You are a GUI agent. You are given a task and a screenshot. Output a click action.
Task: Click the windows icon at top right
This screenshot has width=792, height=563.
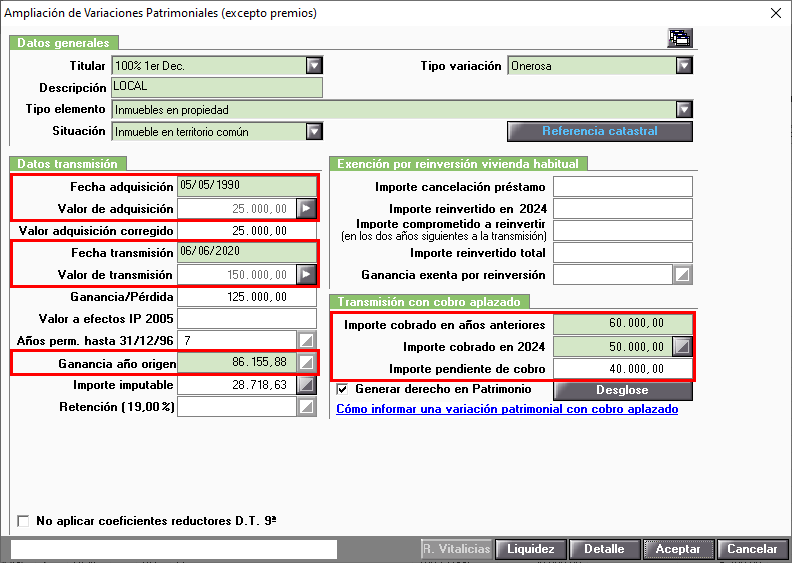[679, 38]
